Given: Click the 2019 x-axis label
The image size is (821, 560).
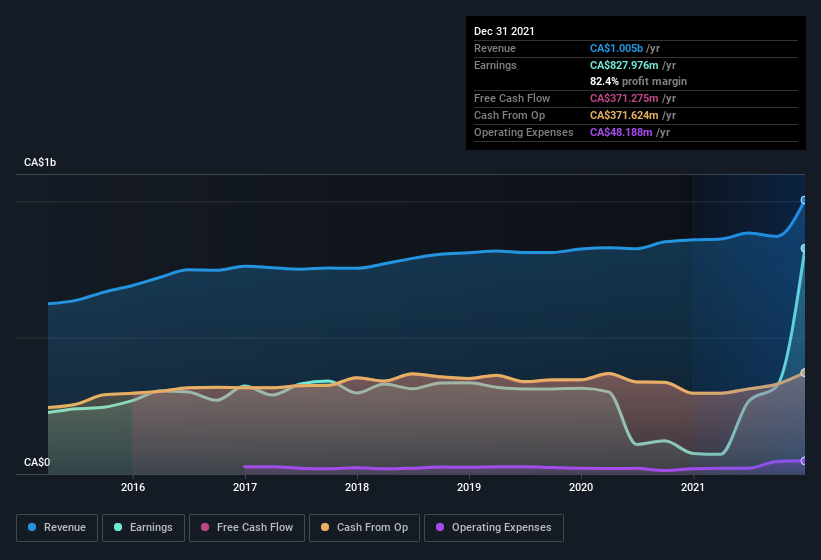Looking at the screenshot, I should click(469, 487).
